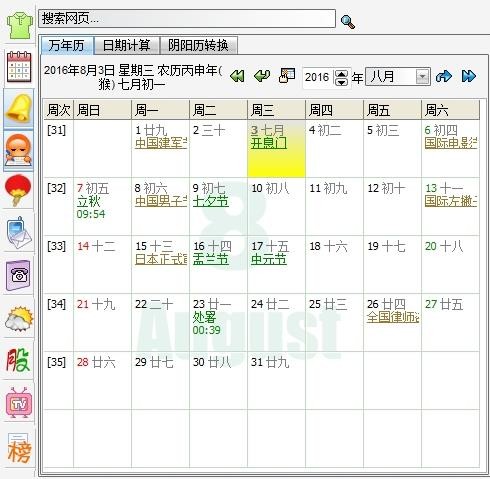This screenshot has width=490, height=479.
Task: Open the stock 股 icon
Action: [x=18, y=360]
